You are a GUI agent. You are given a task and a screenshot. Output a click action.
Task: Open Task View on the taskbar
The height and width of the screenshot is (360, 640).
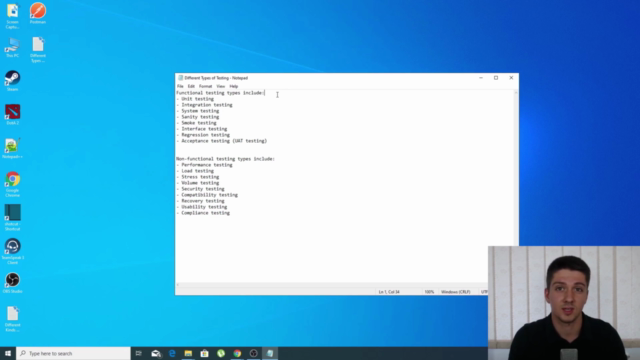point(139,353)
